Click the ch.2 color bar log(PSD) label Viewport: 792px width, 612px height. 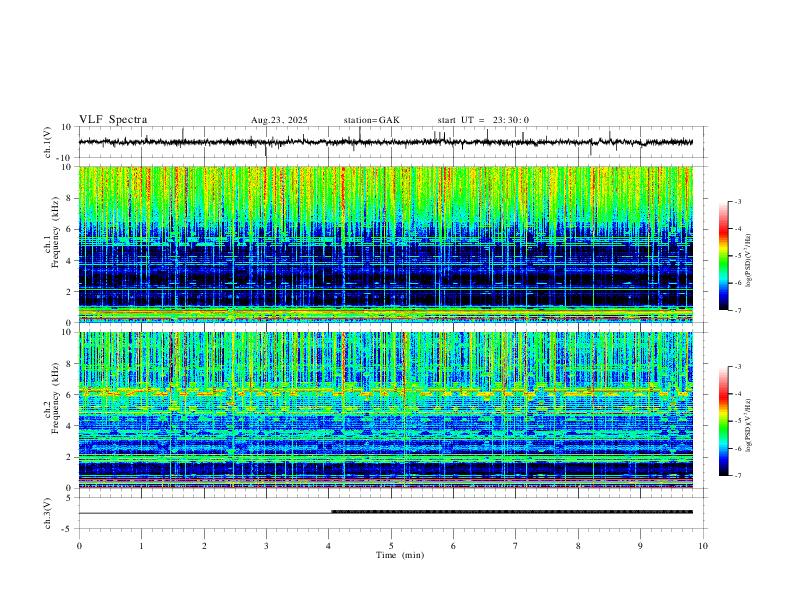(x=749, y=426)
